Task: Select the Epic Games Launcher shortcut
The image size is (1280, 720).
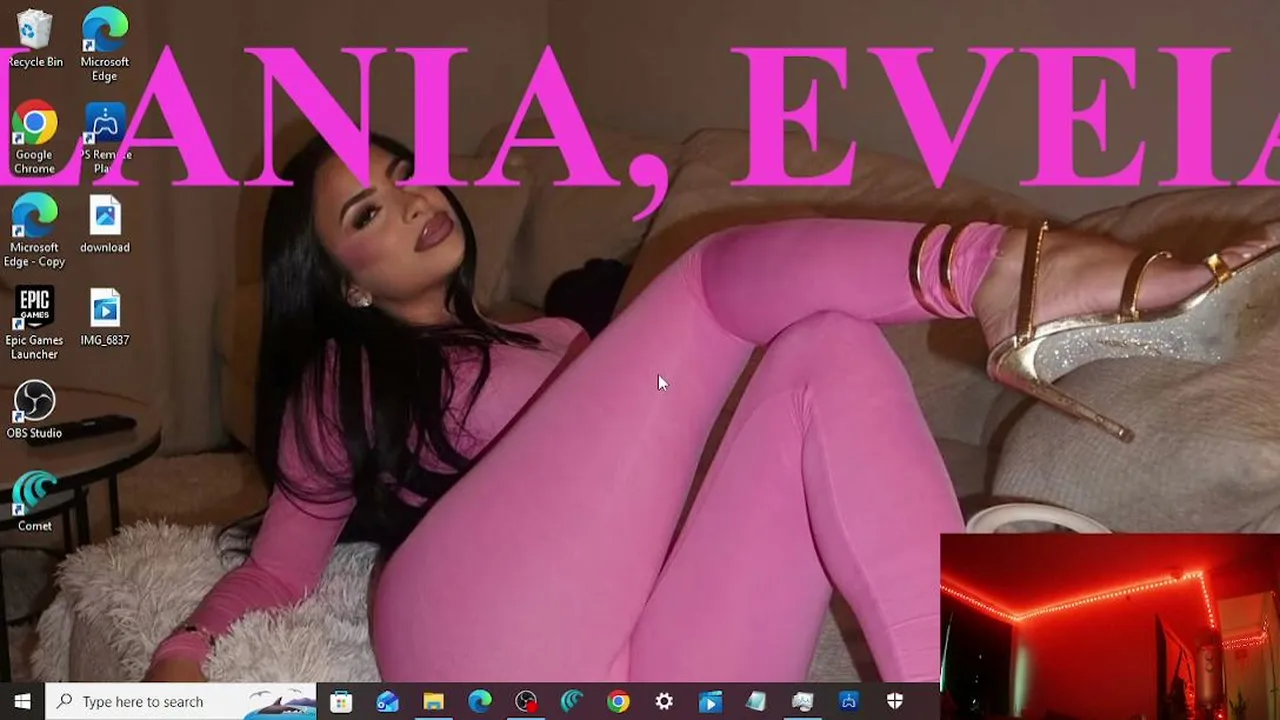Action: (34, 324)
